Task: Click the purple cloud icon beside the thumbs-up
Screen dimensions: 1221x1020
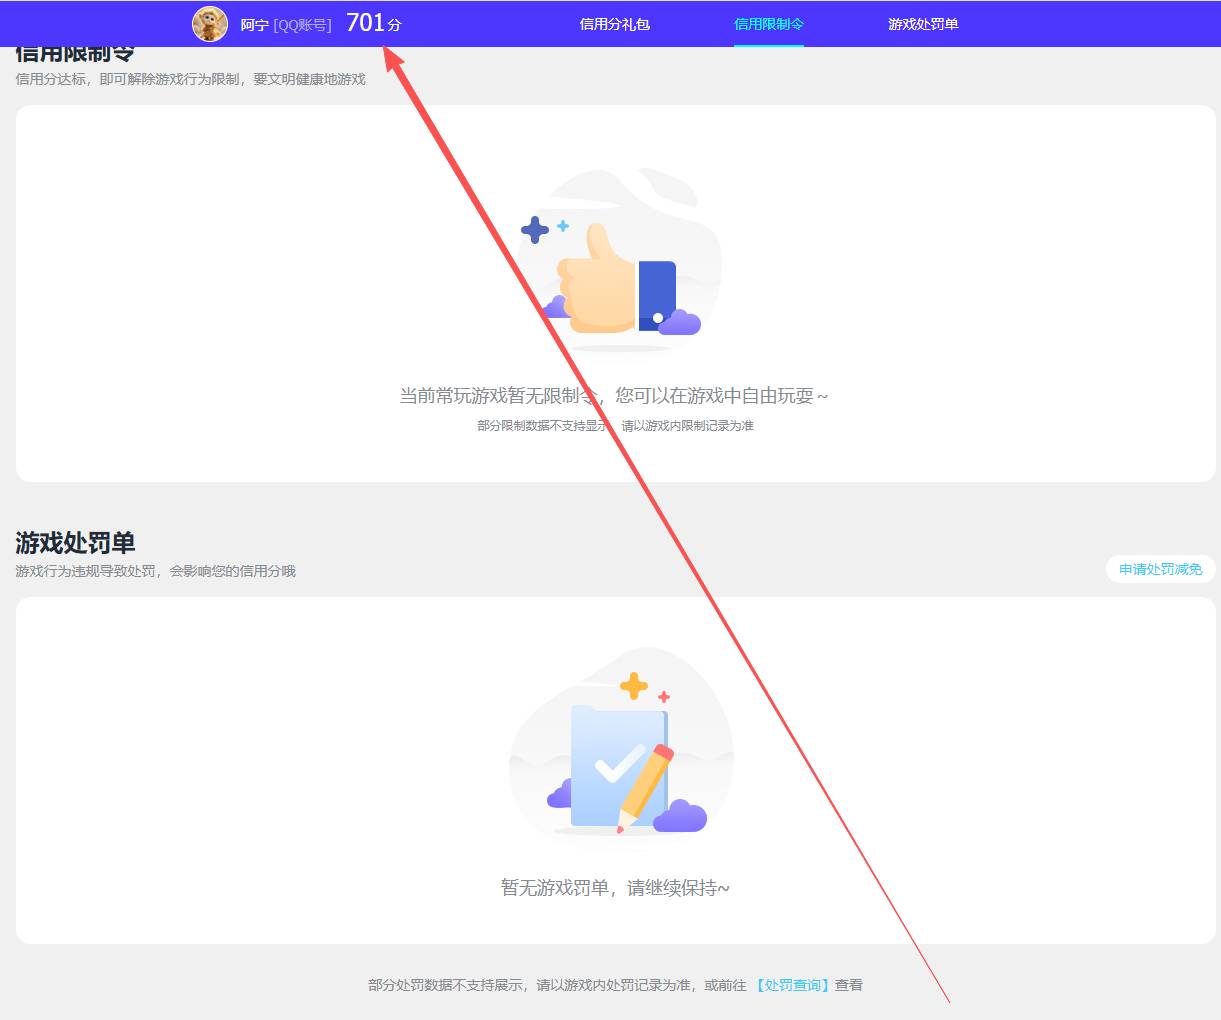Action: pyautogui.click(x=678, y=320)
